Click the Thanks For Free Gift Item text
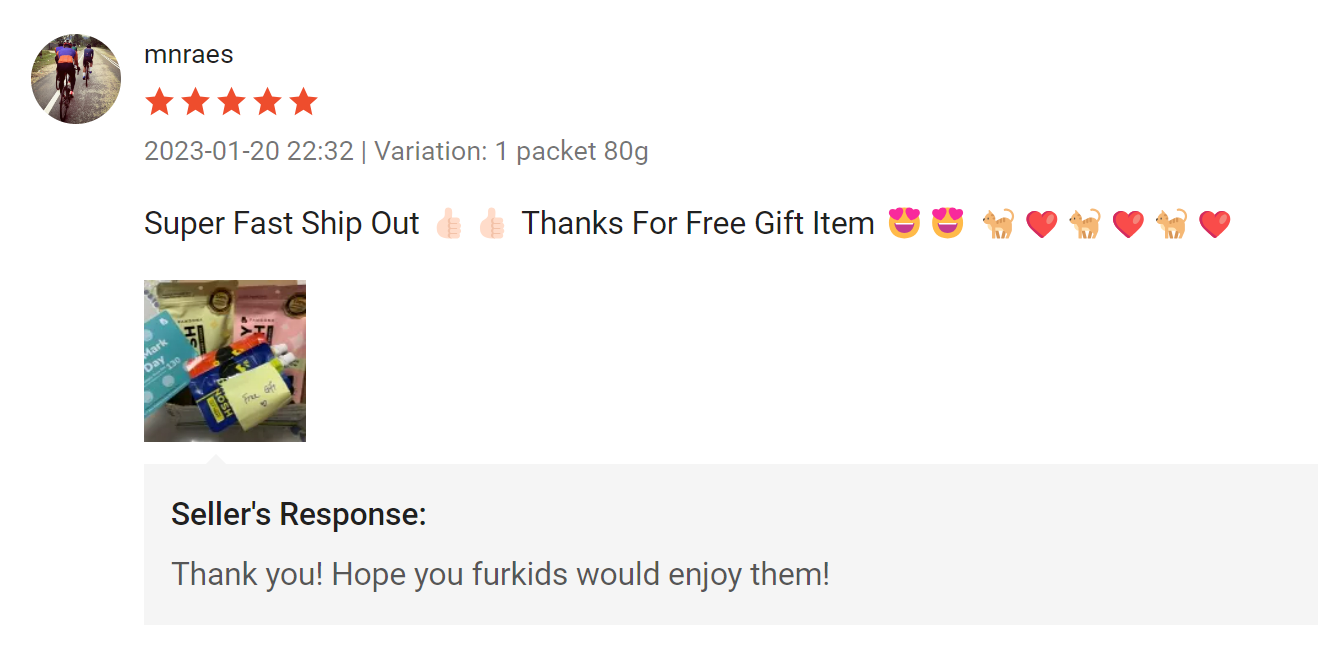This screenshot has height=664, width=1318. point(698,224)
